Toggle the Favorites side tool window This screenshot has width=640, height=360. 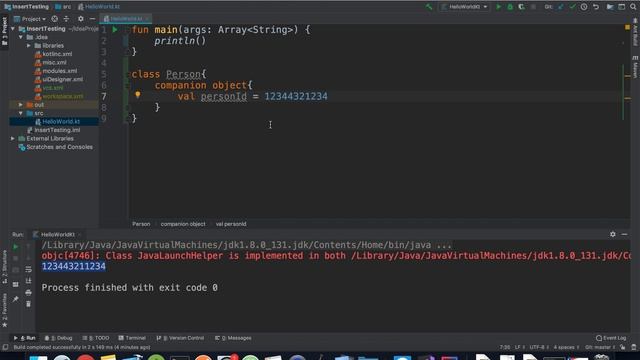pyautogui.click(x=4, y=310)
